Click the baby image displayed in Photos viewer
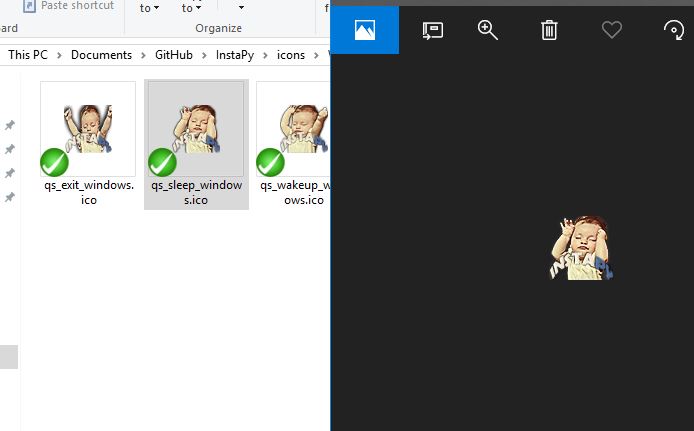This screenshot has width=694, height=431. [x=581, y=248]
